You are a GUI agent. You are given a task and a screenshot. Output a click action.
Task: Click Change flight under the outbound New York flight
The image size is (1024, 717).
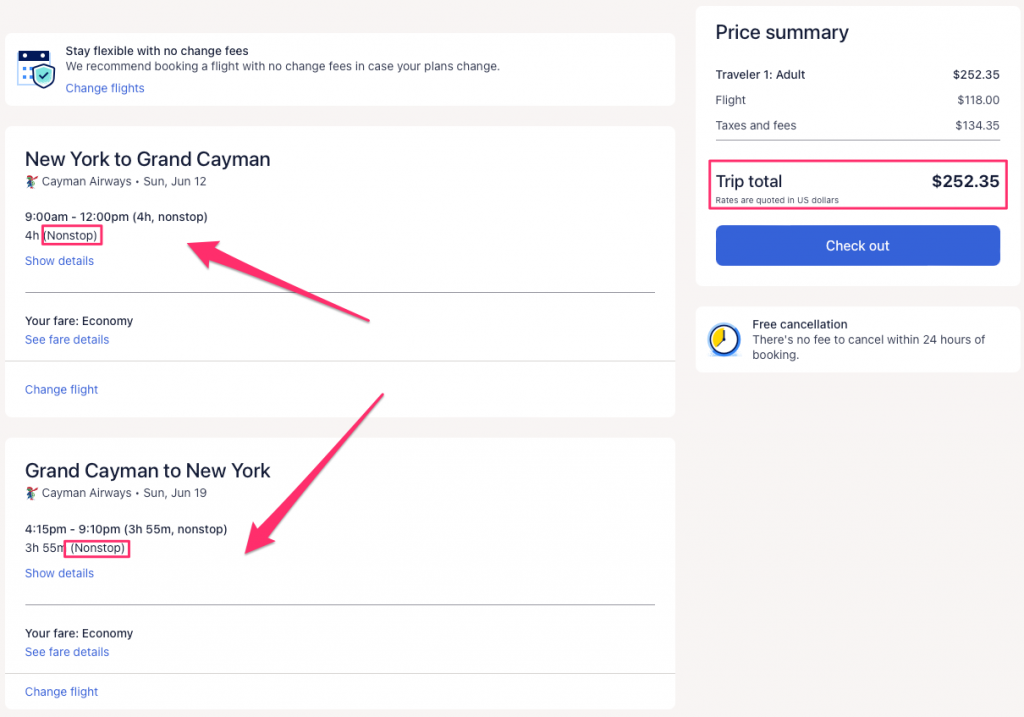click(61, 390)
